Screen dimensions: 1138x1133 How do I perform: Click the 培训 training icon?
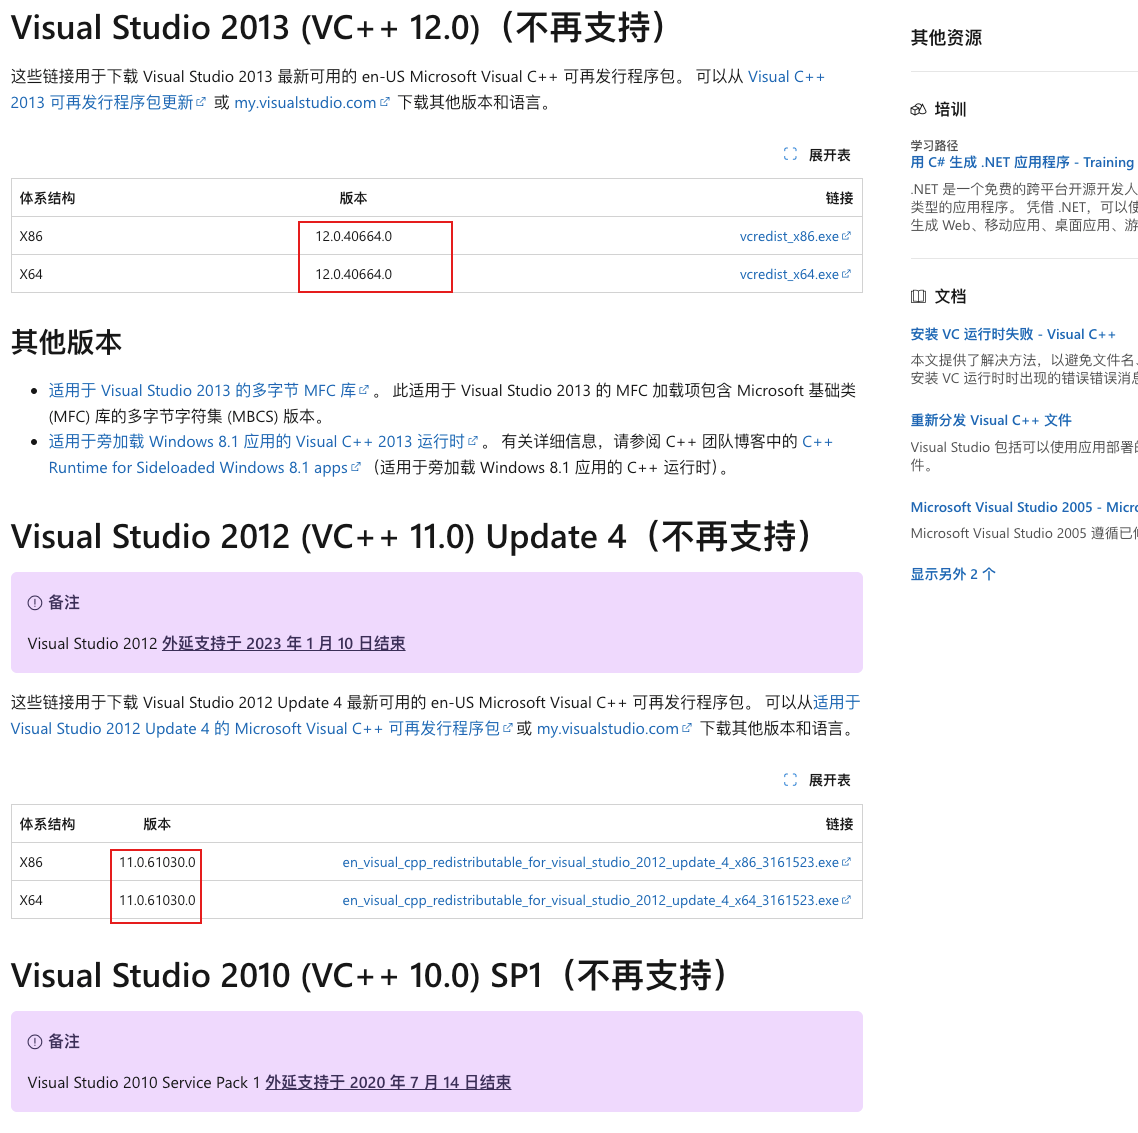pos(918,110)
